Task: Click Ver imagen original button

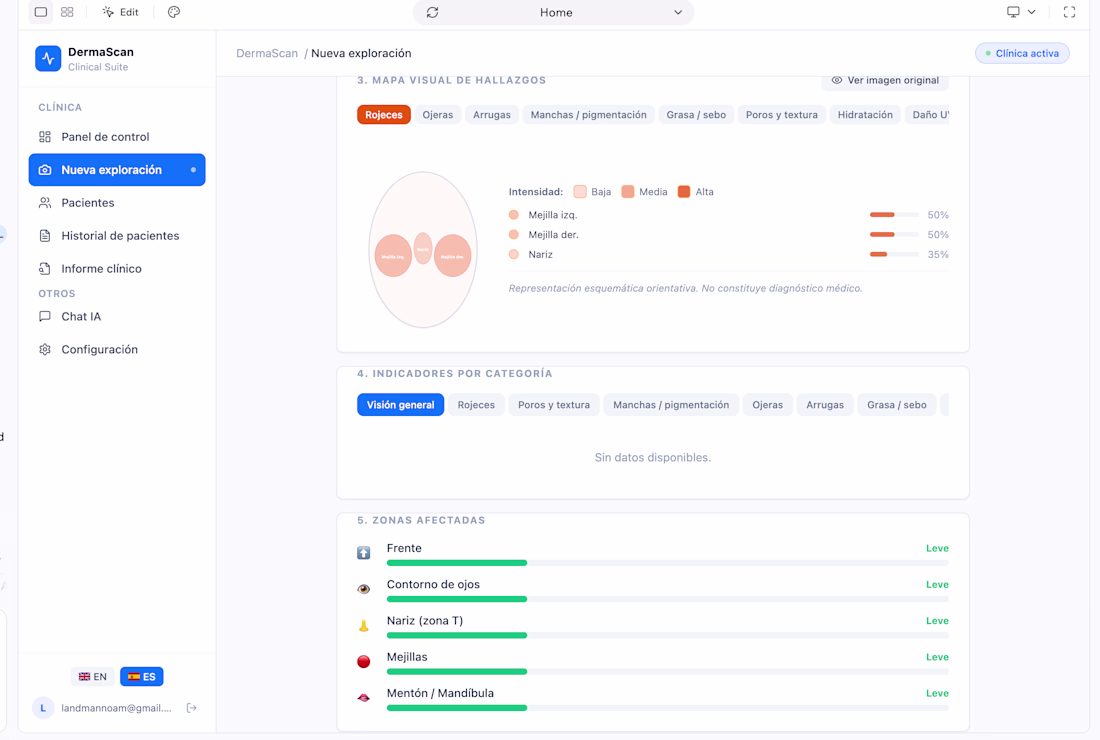Action: (885, 81)
